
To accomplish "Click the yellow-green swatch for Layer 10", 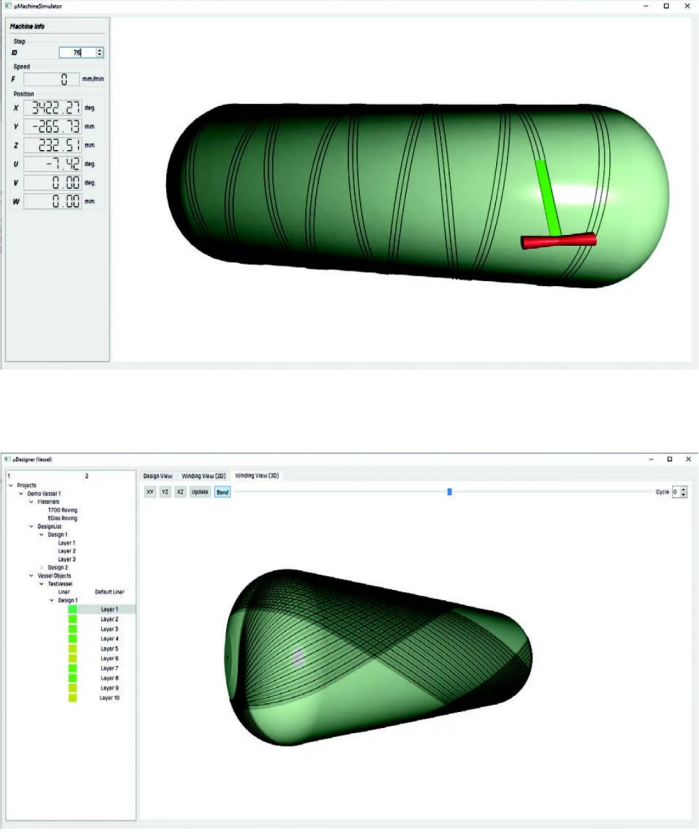I will (72, 697).
